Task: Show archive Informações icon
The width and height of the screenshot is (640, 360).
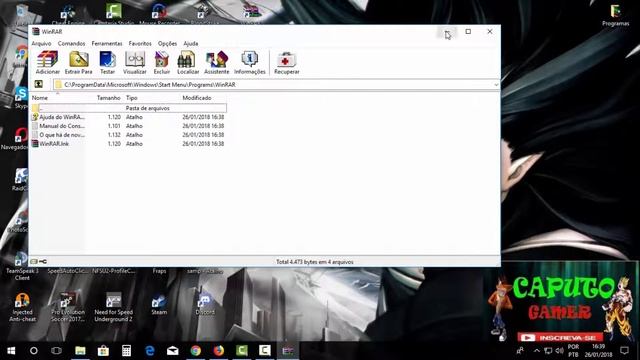Action: [250, 62]
